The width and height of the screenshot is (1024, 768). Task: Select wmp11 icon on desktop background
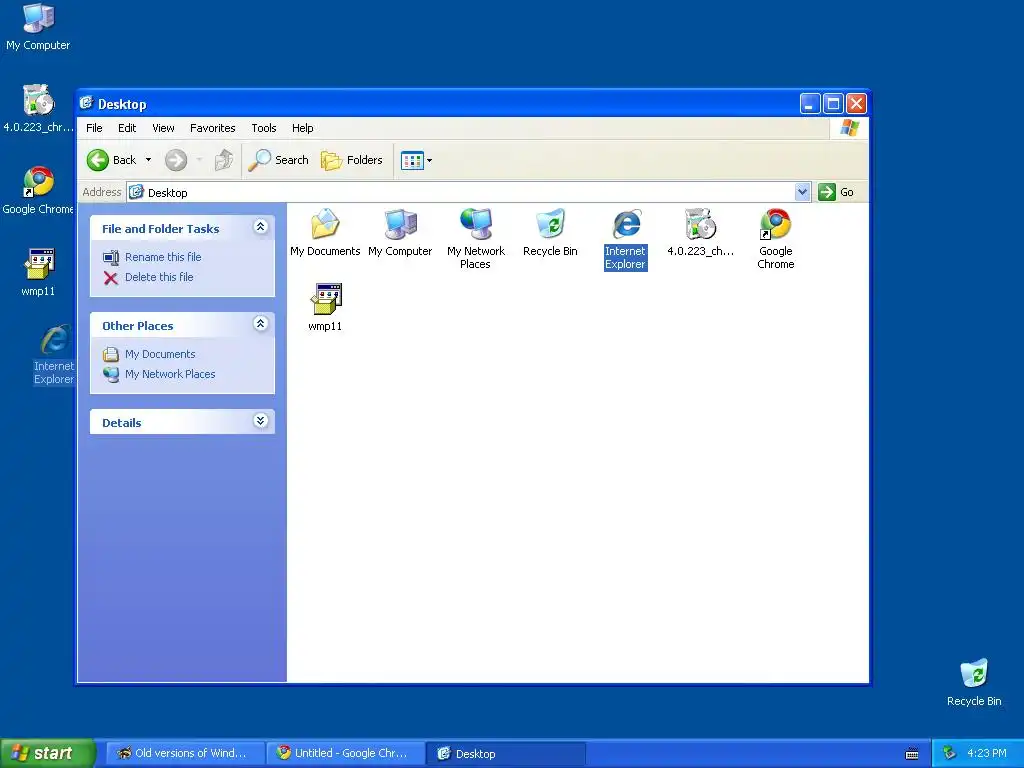(38, 273)
